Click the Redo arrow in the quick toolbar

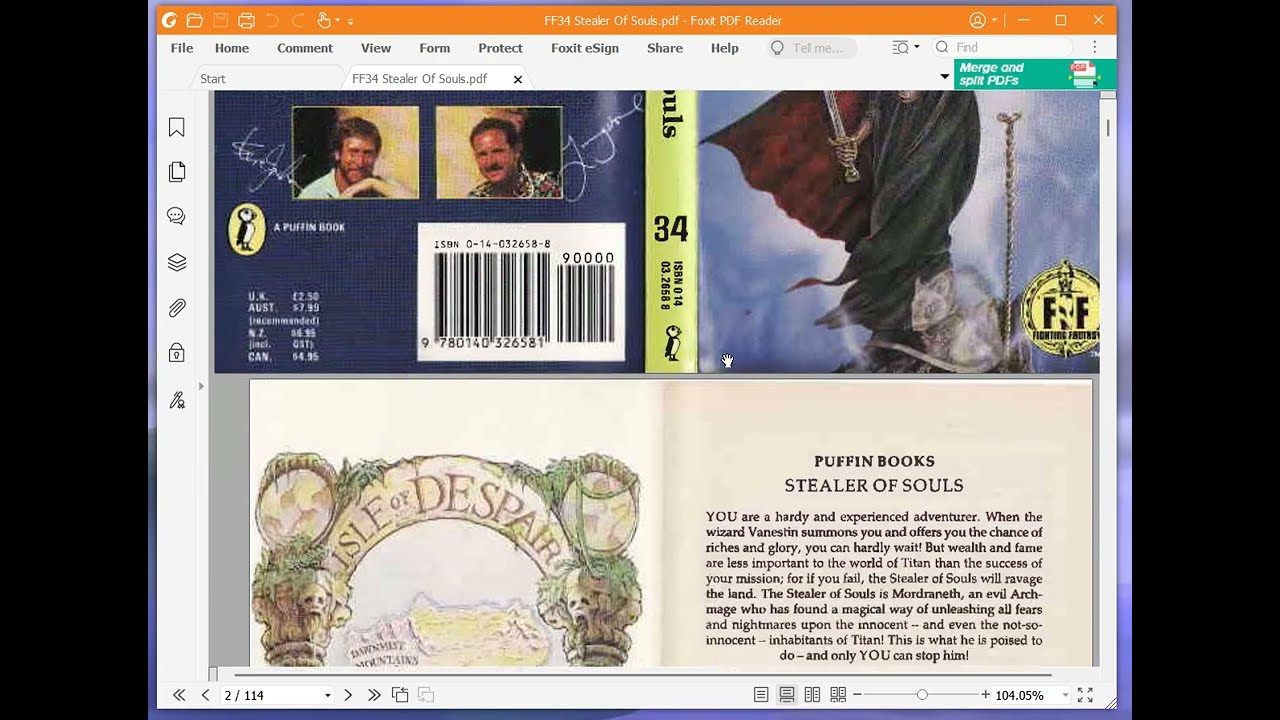(298, 20)
